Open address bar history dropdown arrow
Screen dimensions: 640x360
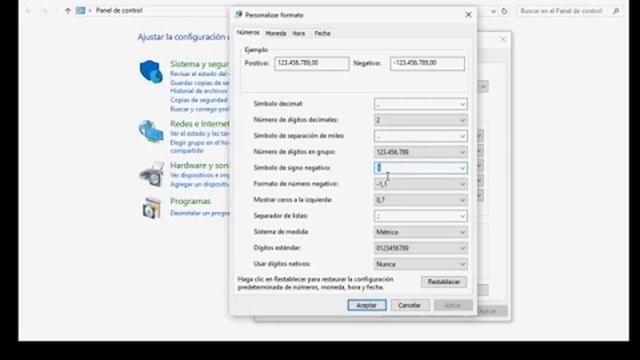pos(493,11)
